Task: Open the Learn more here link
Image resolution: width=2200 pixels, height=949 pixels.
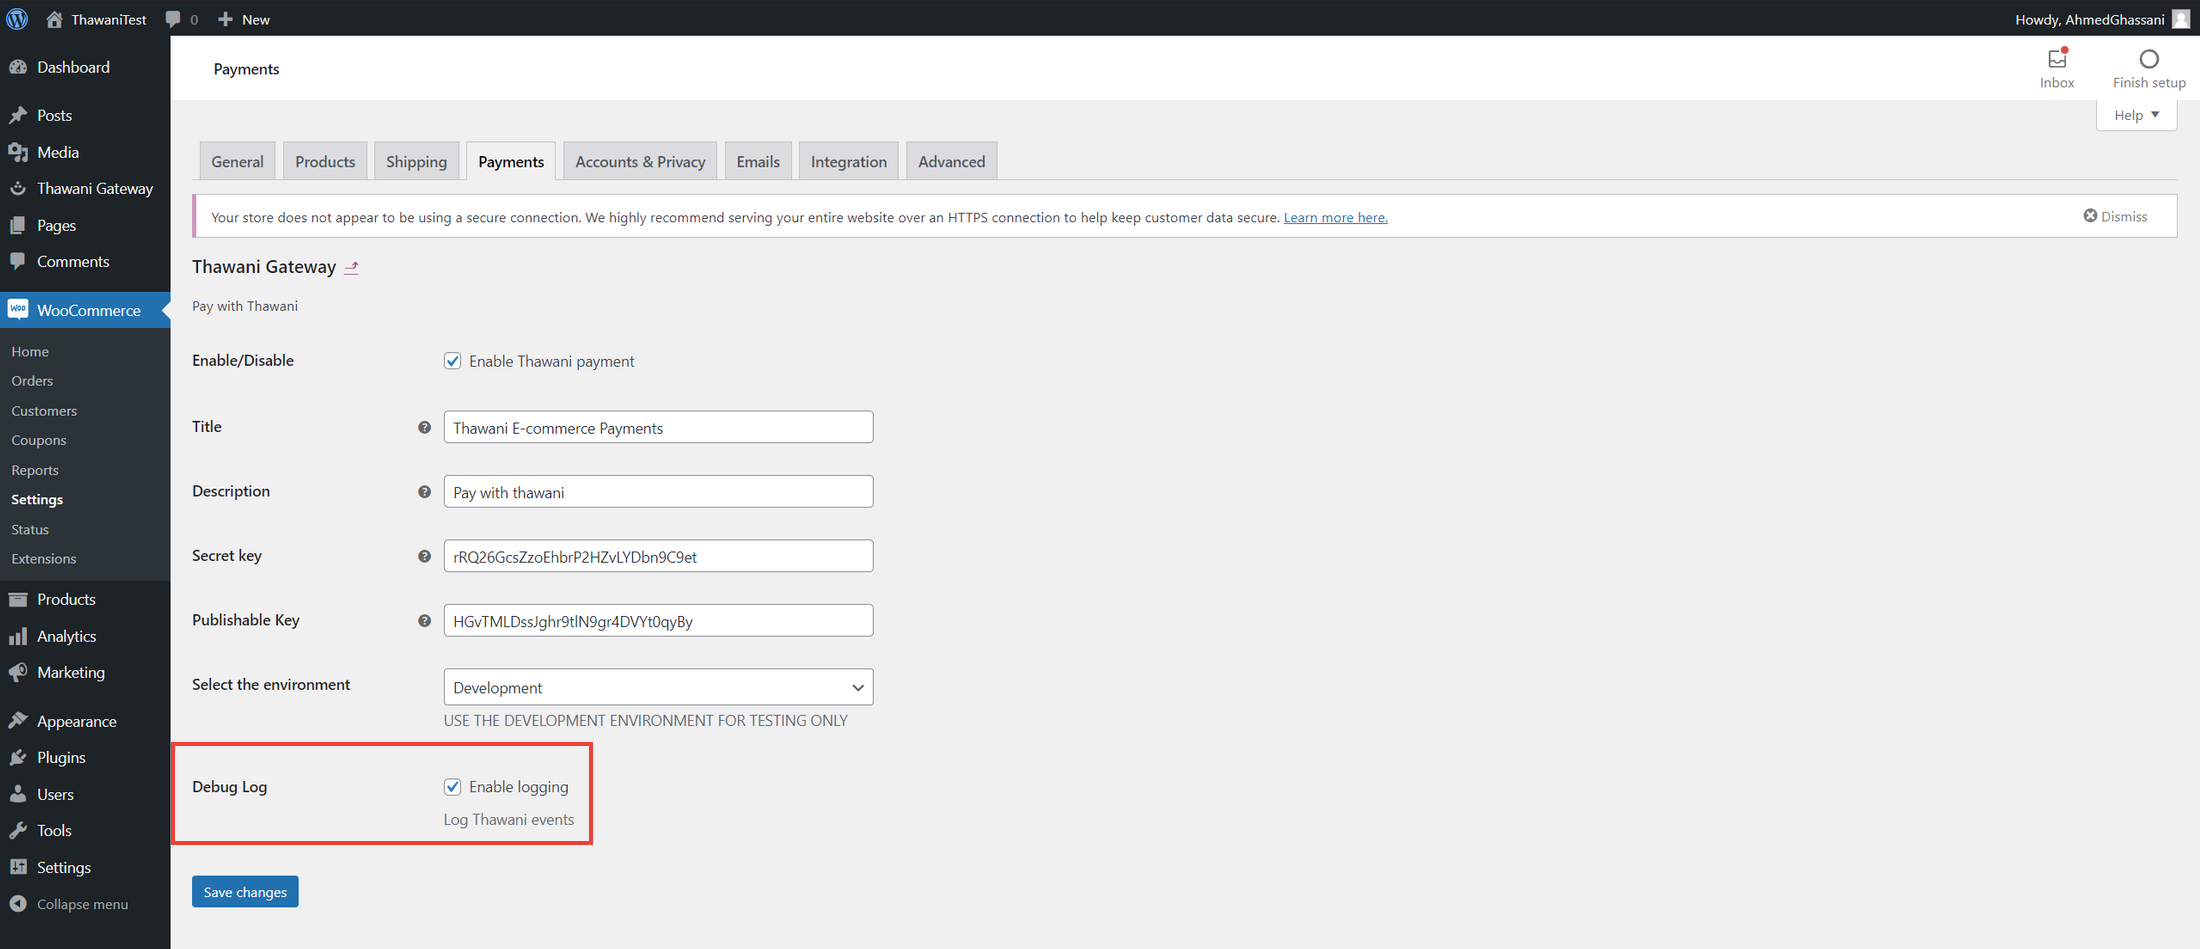Action: point(1335,217)
